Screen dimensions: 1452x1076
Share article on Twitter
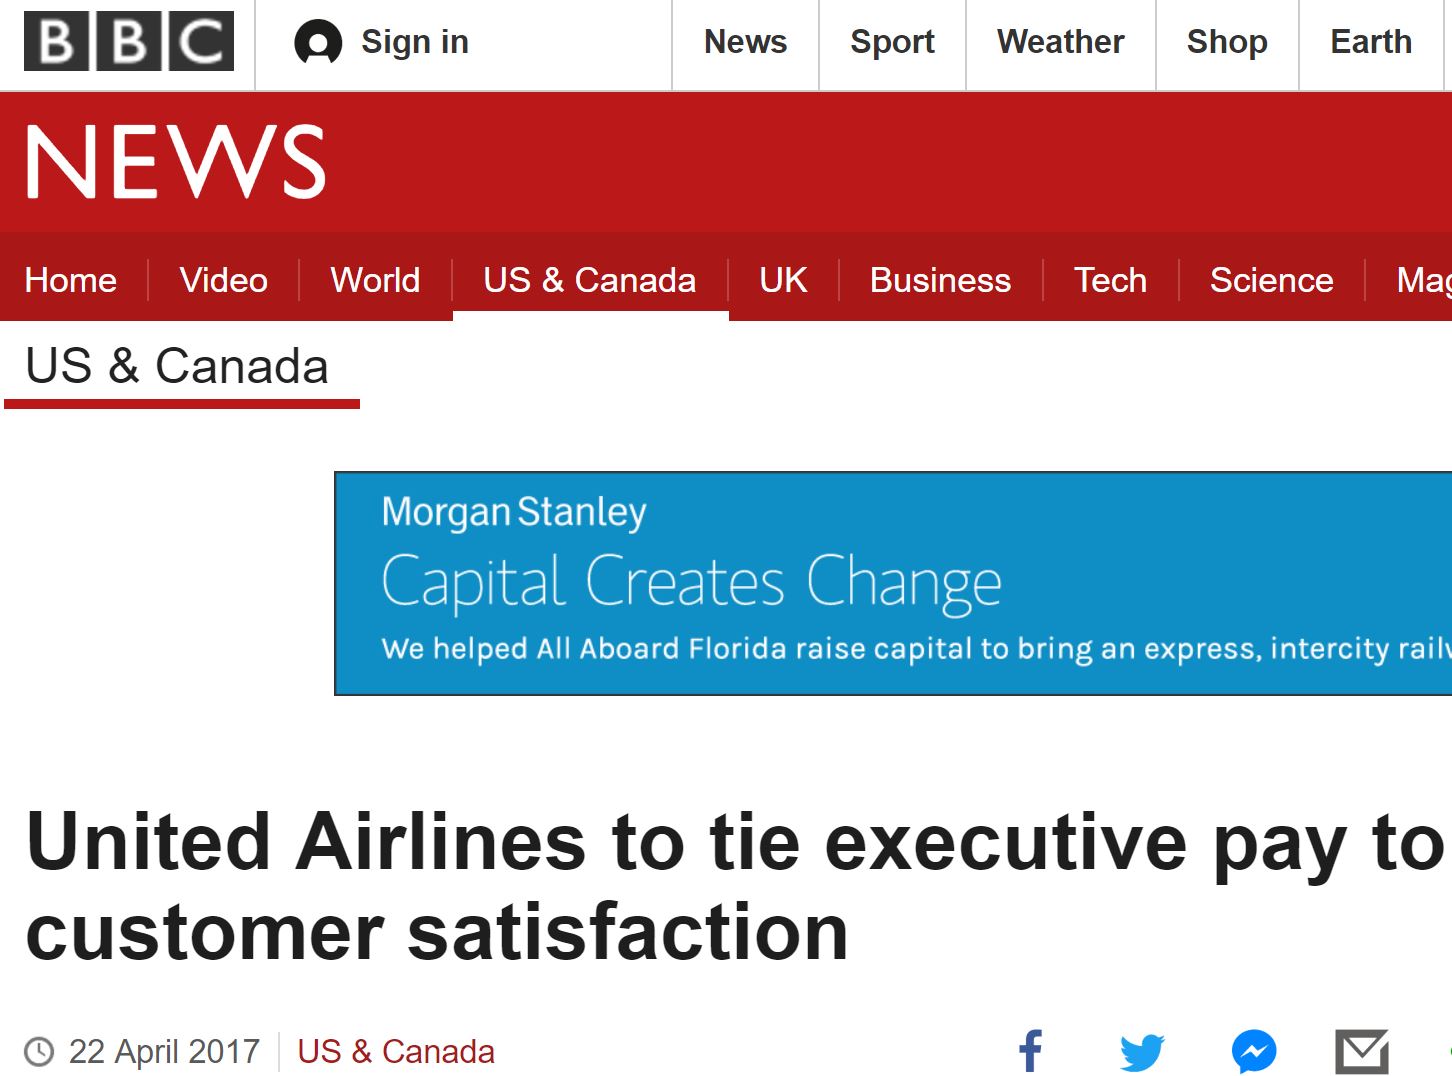[1142, 1052]
